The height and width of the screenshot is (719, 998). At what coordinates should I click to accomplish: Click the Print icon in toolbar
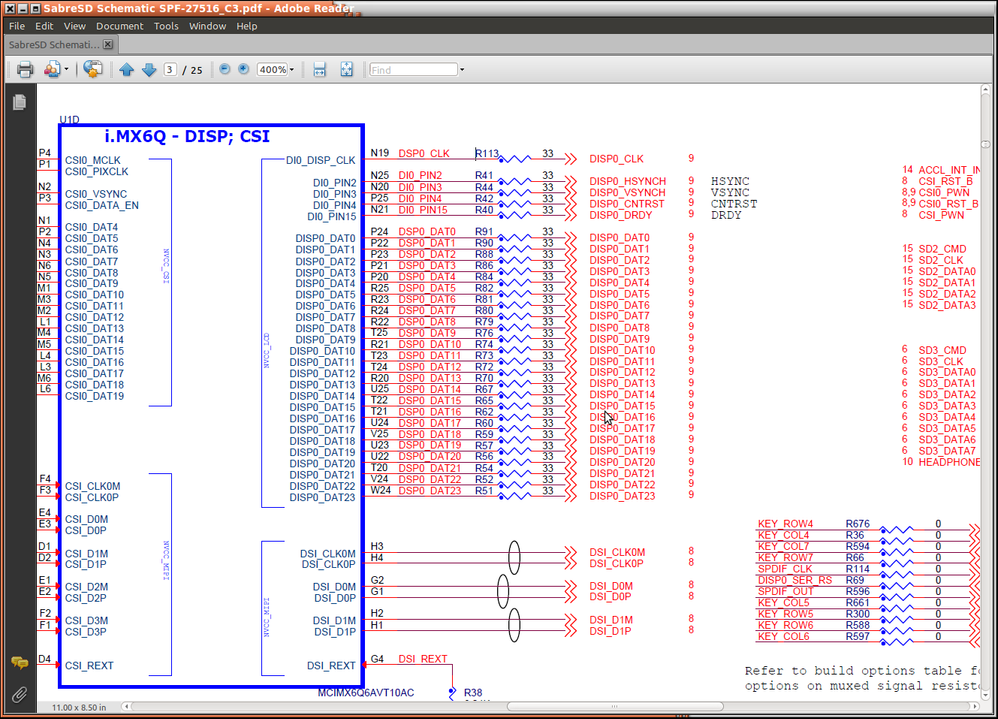pyautogui.click(x=25, y=69)
